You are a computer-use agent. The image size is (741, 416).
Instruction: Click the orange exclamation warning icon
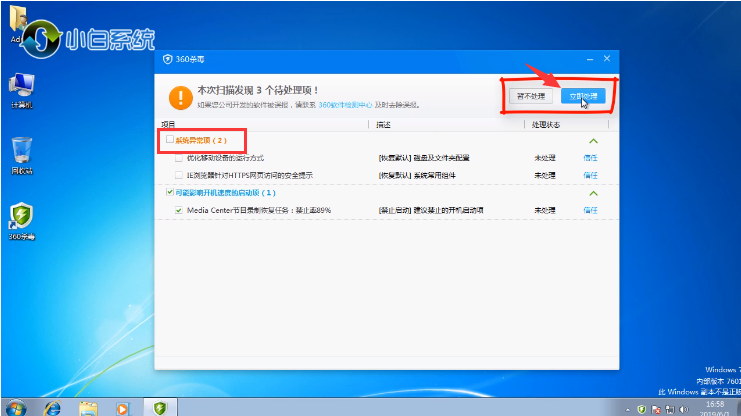[181, 97]
